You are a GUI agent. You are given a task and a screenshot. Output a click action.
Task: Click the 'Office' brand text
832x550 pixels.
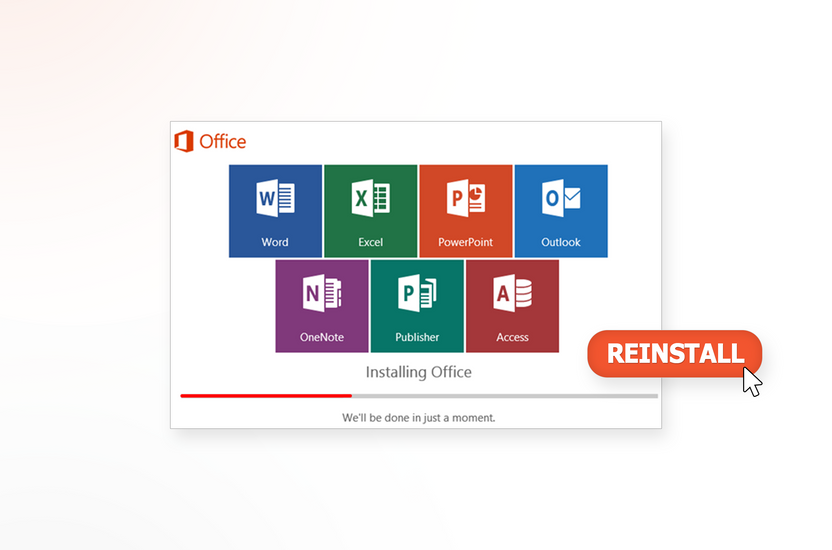(223, 142)
